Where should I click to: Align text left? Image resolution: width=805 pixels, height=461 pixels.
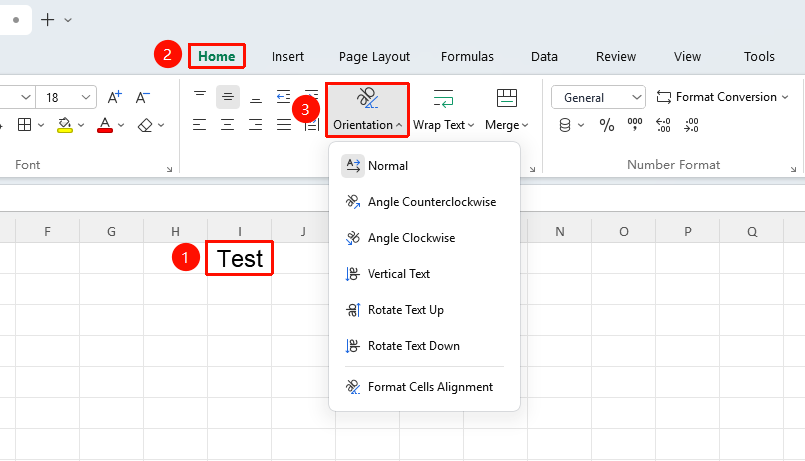(x=200, y=125)
